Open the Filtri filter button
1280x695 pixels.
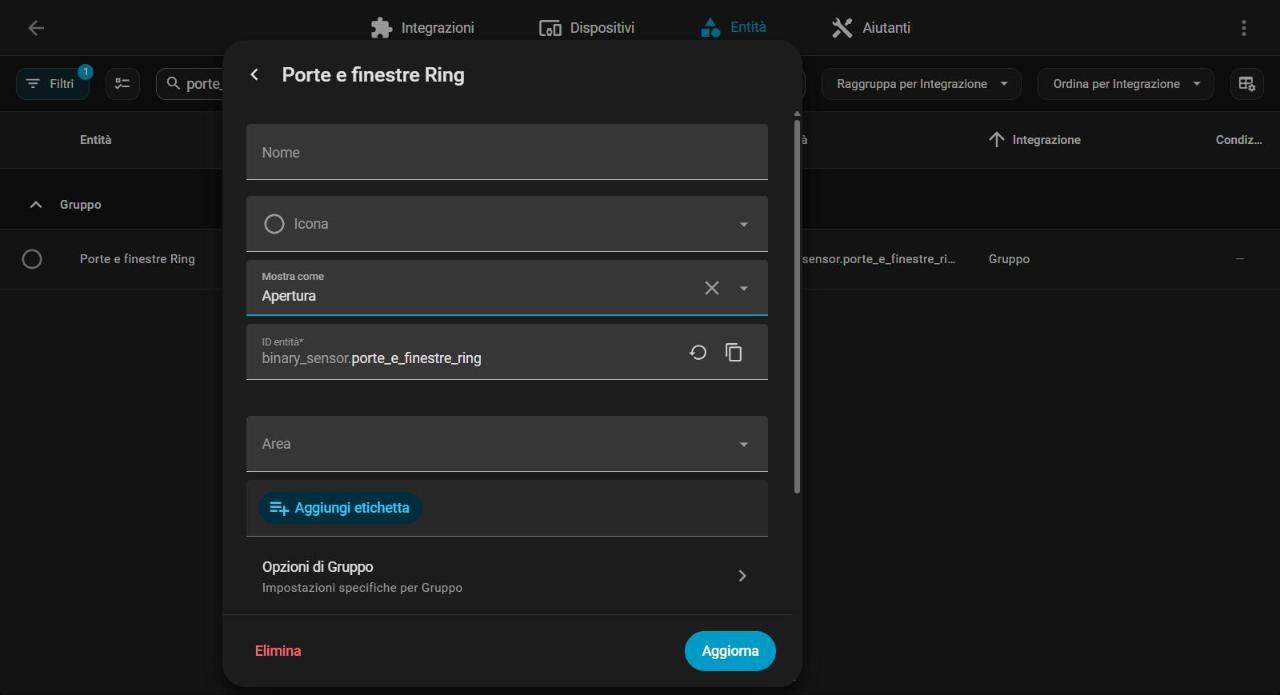click(52, 84)
